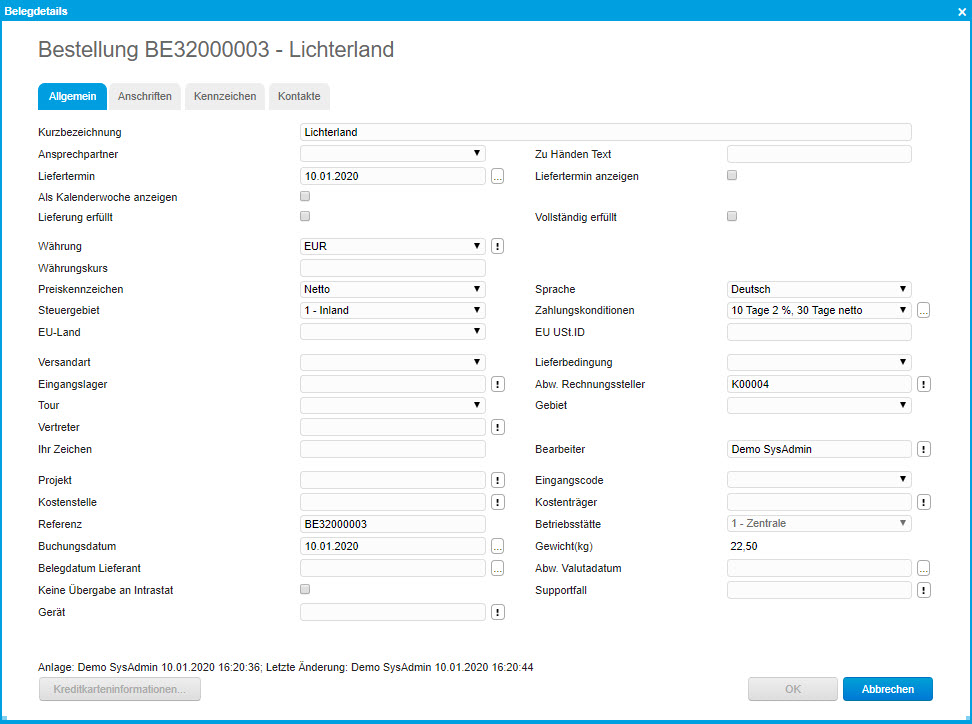Click the Projekt lookup icon
972x724 pixels.
[x=498, y=481]
